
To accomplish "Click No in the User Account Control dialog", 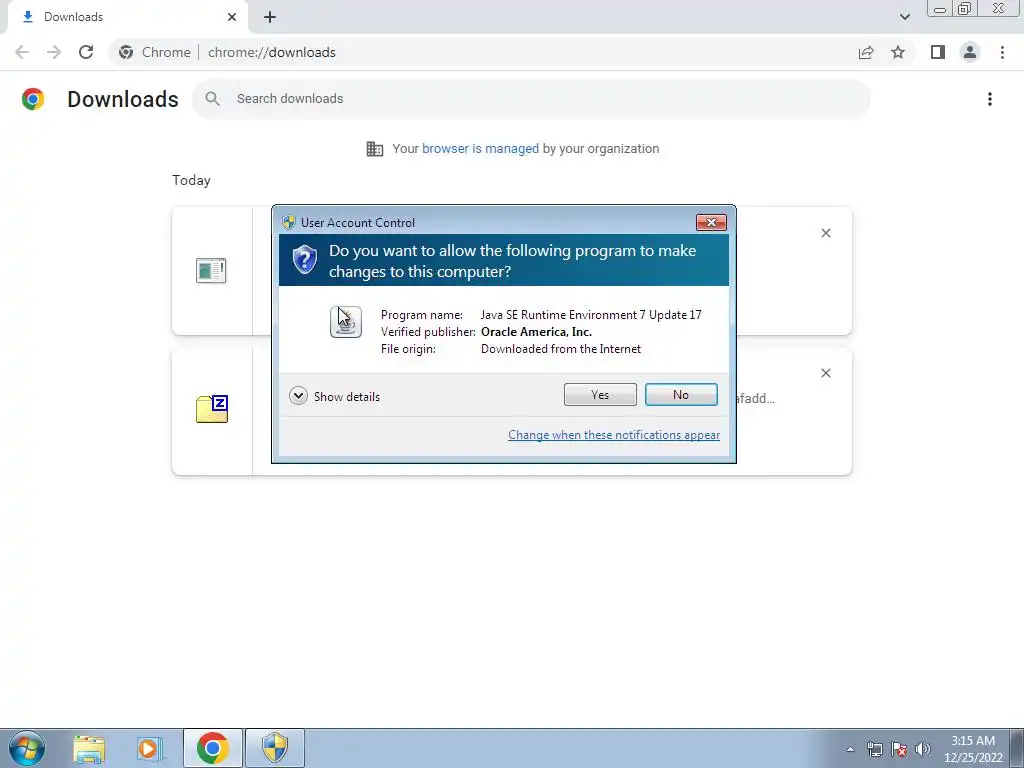I will click(x=680, y=394).
